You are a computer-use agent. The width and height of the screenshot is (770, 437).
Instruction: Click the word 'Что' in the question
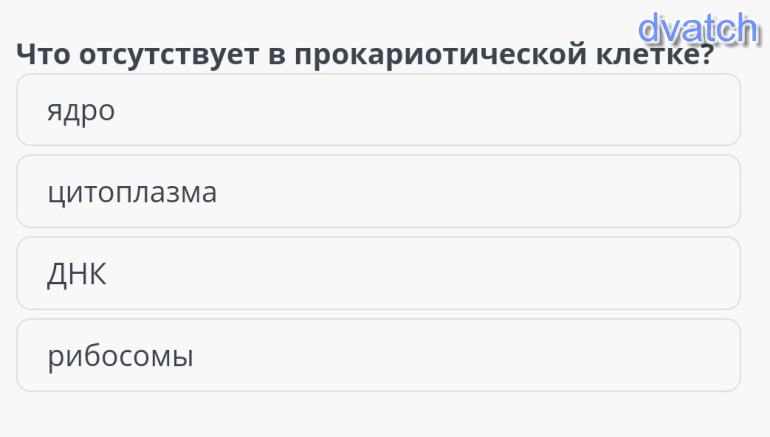click(x=42, y=55)
